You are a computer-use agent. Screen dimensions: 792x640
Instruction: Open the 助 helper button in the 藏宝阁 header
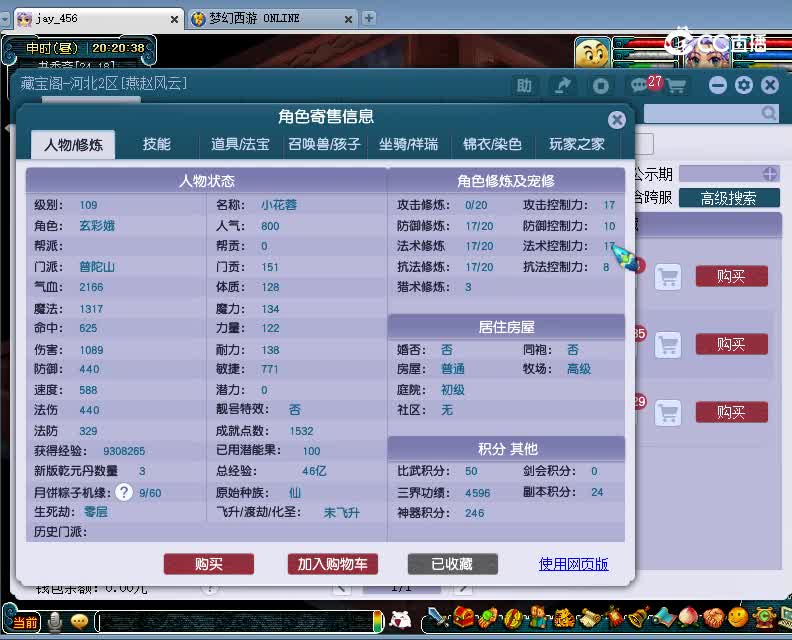tap(524, 85)
